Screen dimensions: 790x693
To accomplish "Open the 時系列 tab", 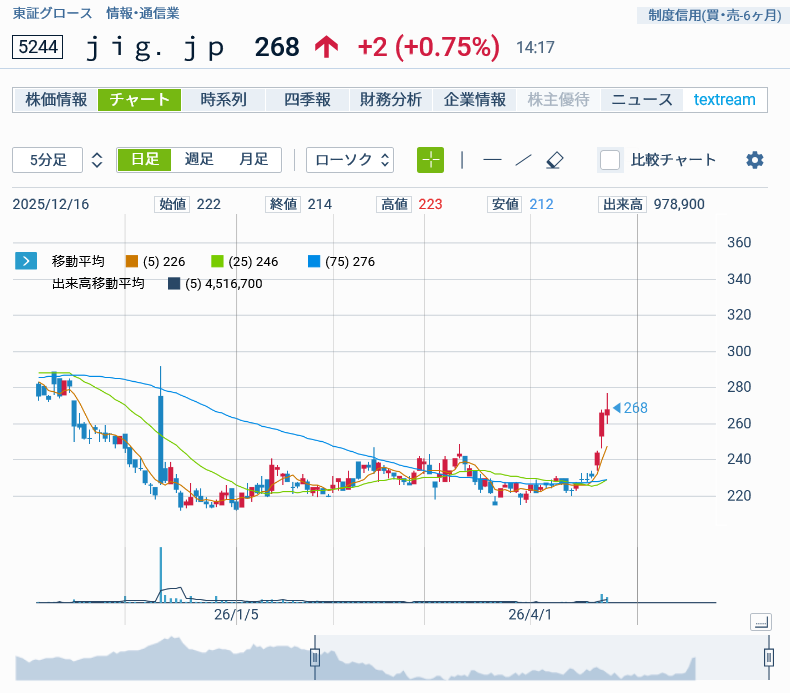I will 223,100.
